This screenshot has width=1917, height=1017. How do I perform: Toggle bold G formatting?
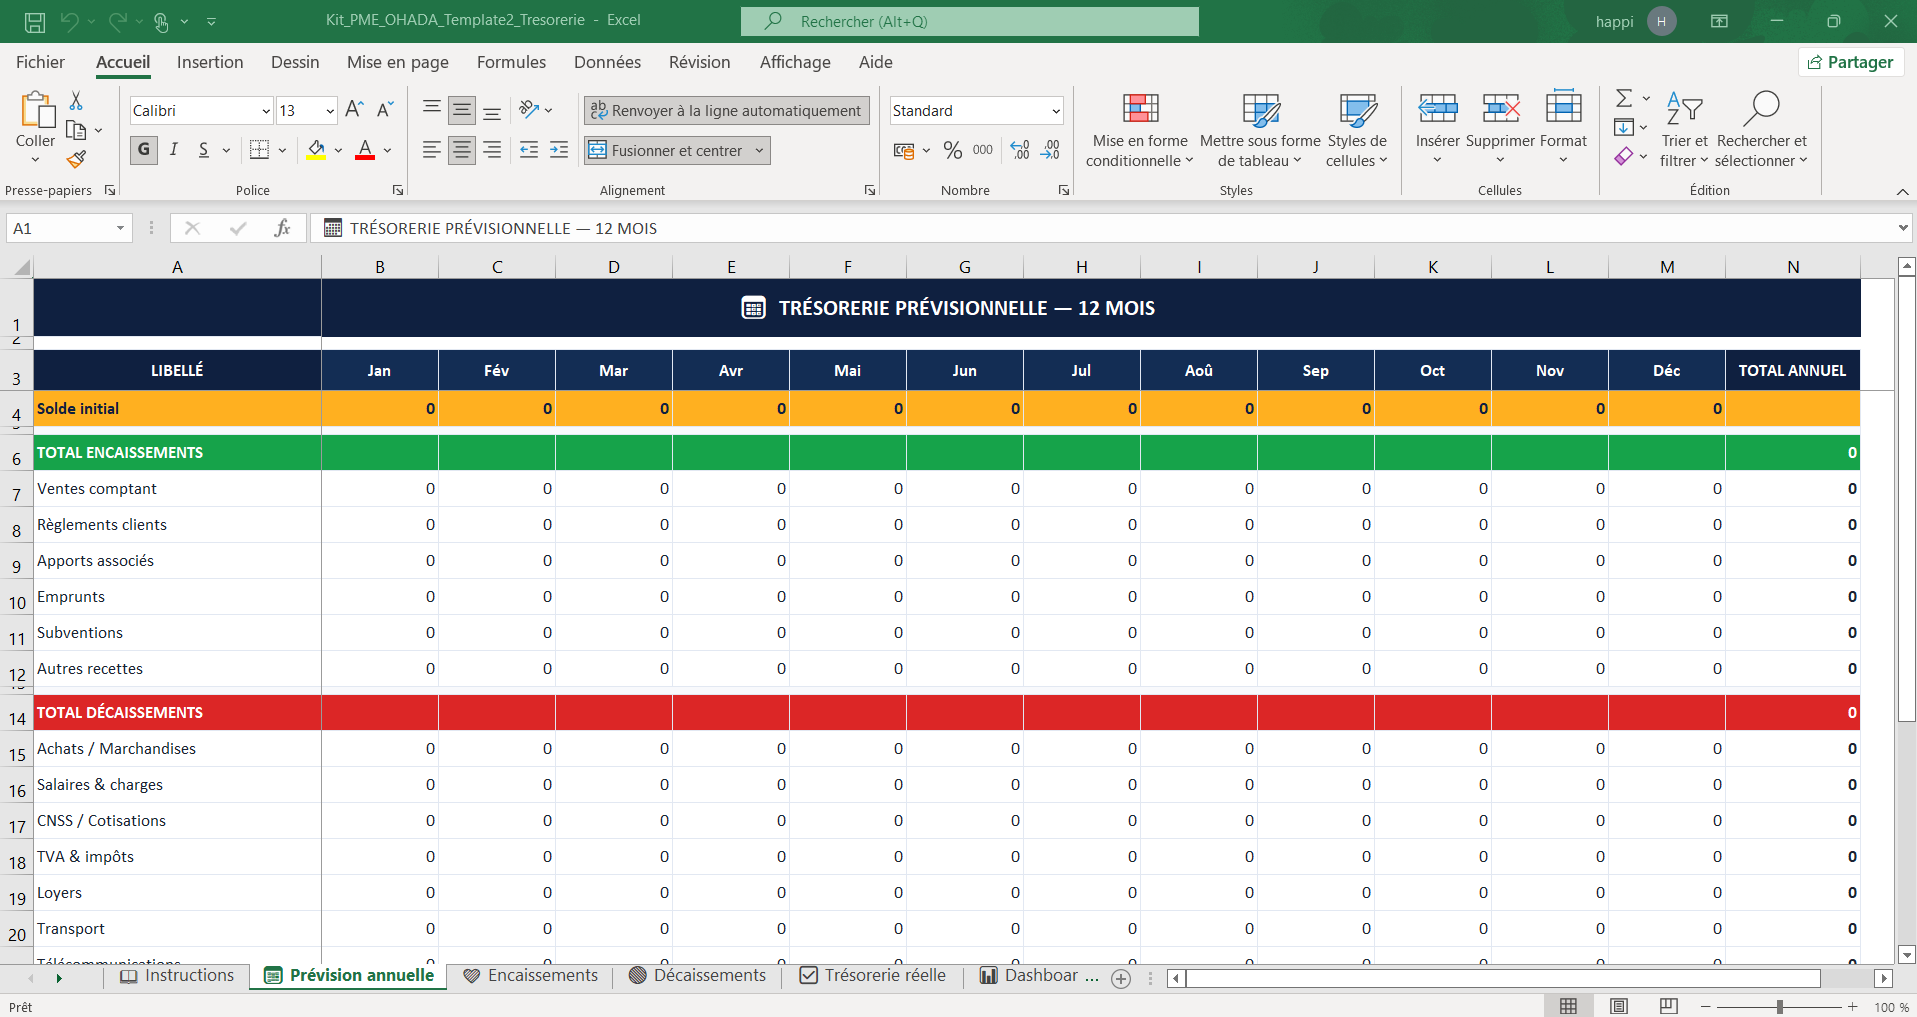tap(144, 150)
